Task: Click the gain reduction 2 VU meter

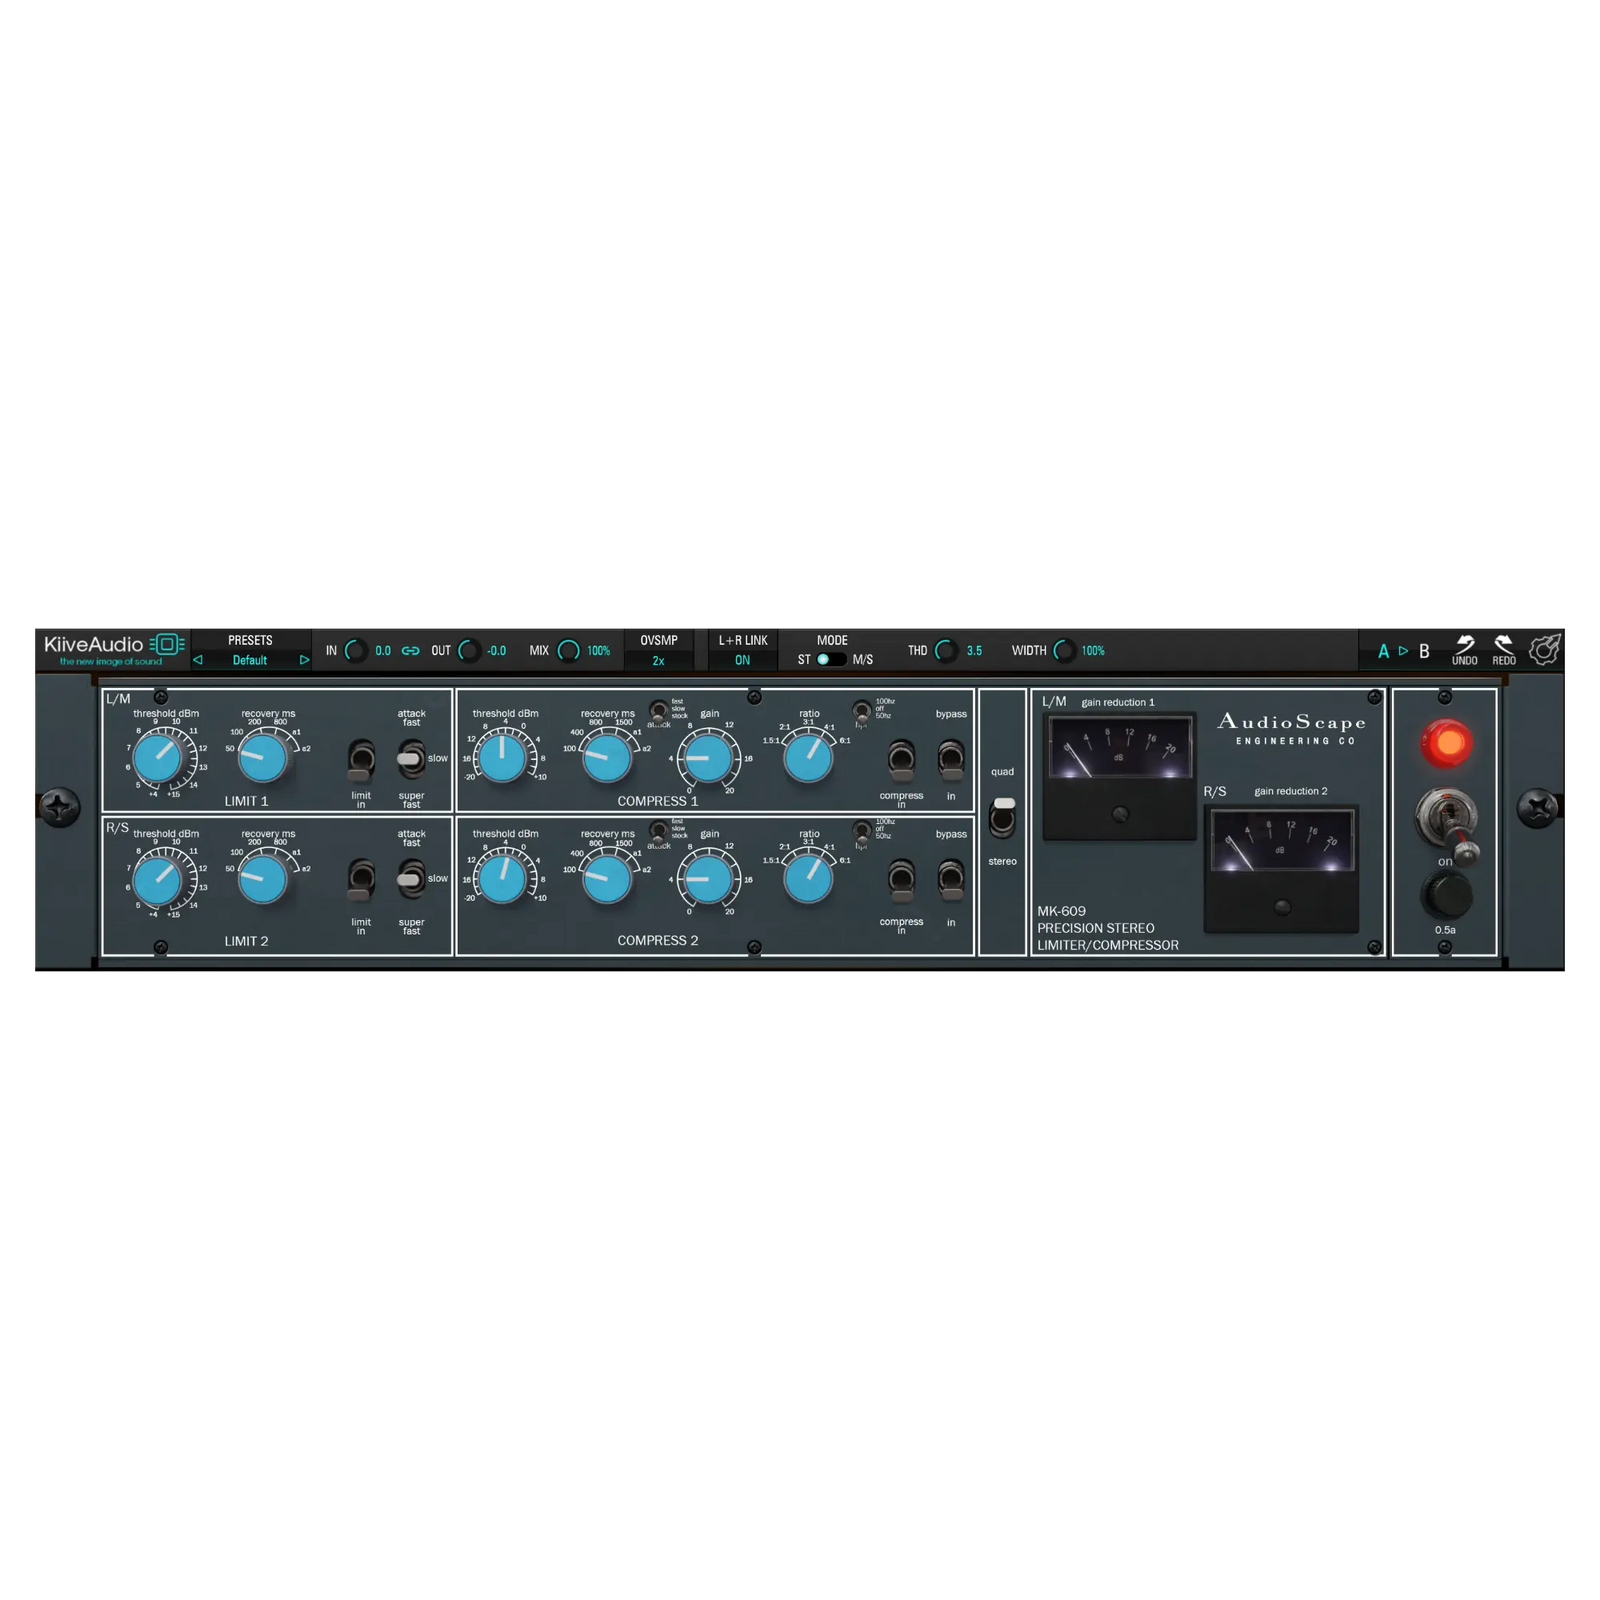Action: click(1281, 868)
